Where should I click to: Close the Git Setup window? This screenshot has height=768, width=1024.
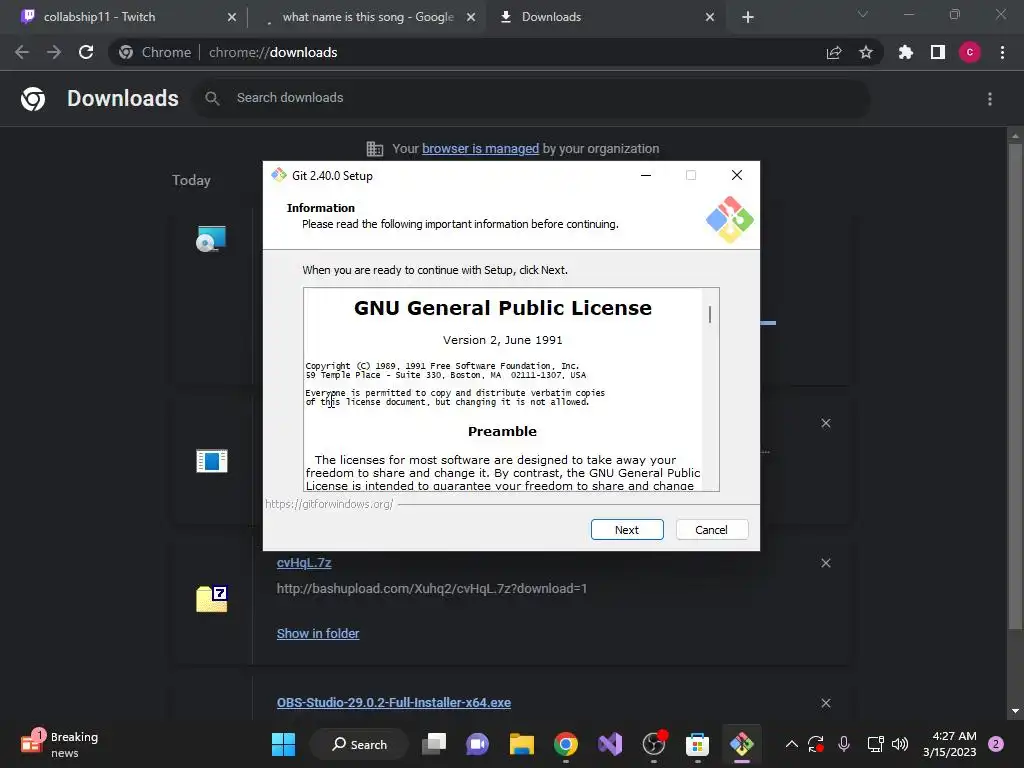[737, 175]
